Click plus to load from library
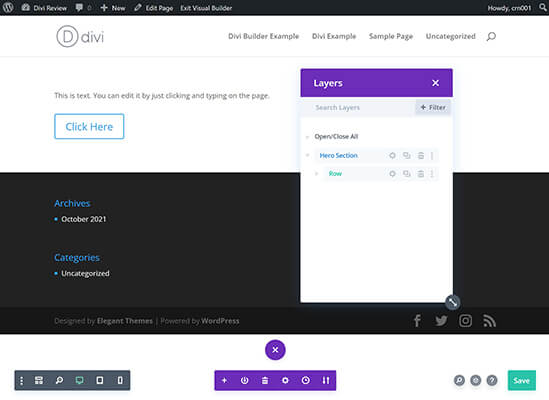 click(224, 380)
